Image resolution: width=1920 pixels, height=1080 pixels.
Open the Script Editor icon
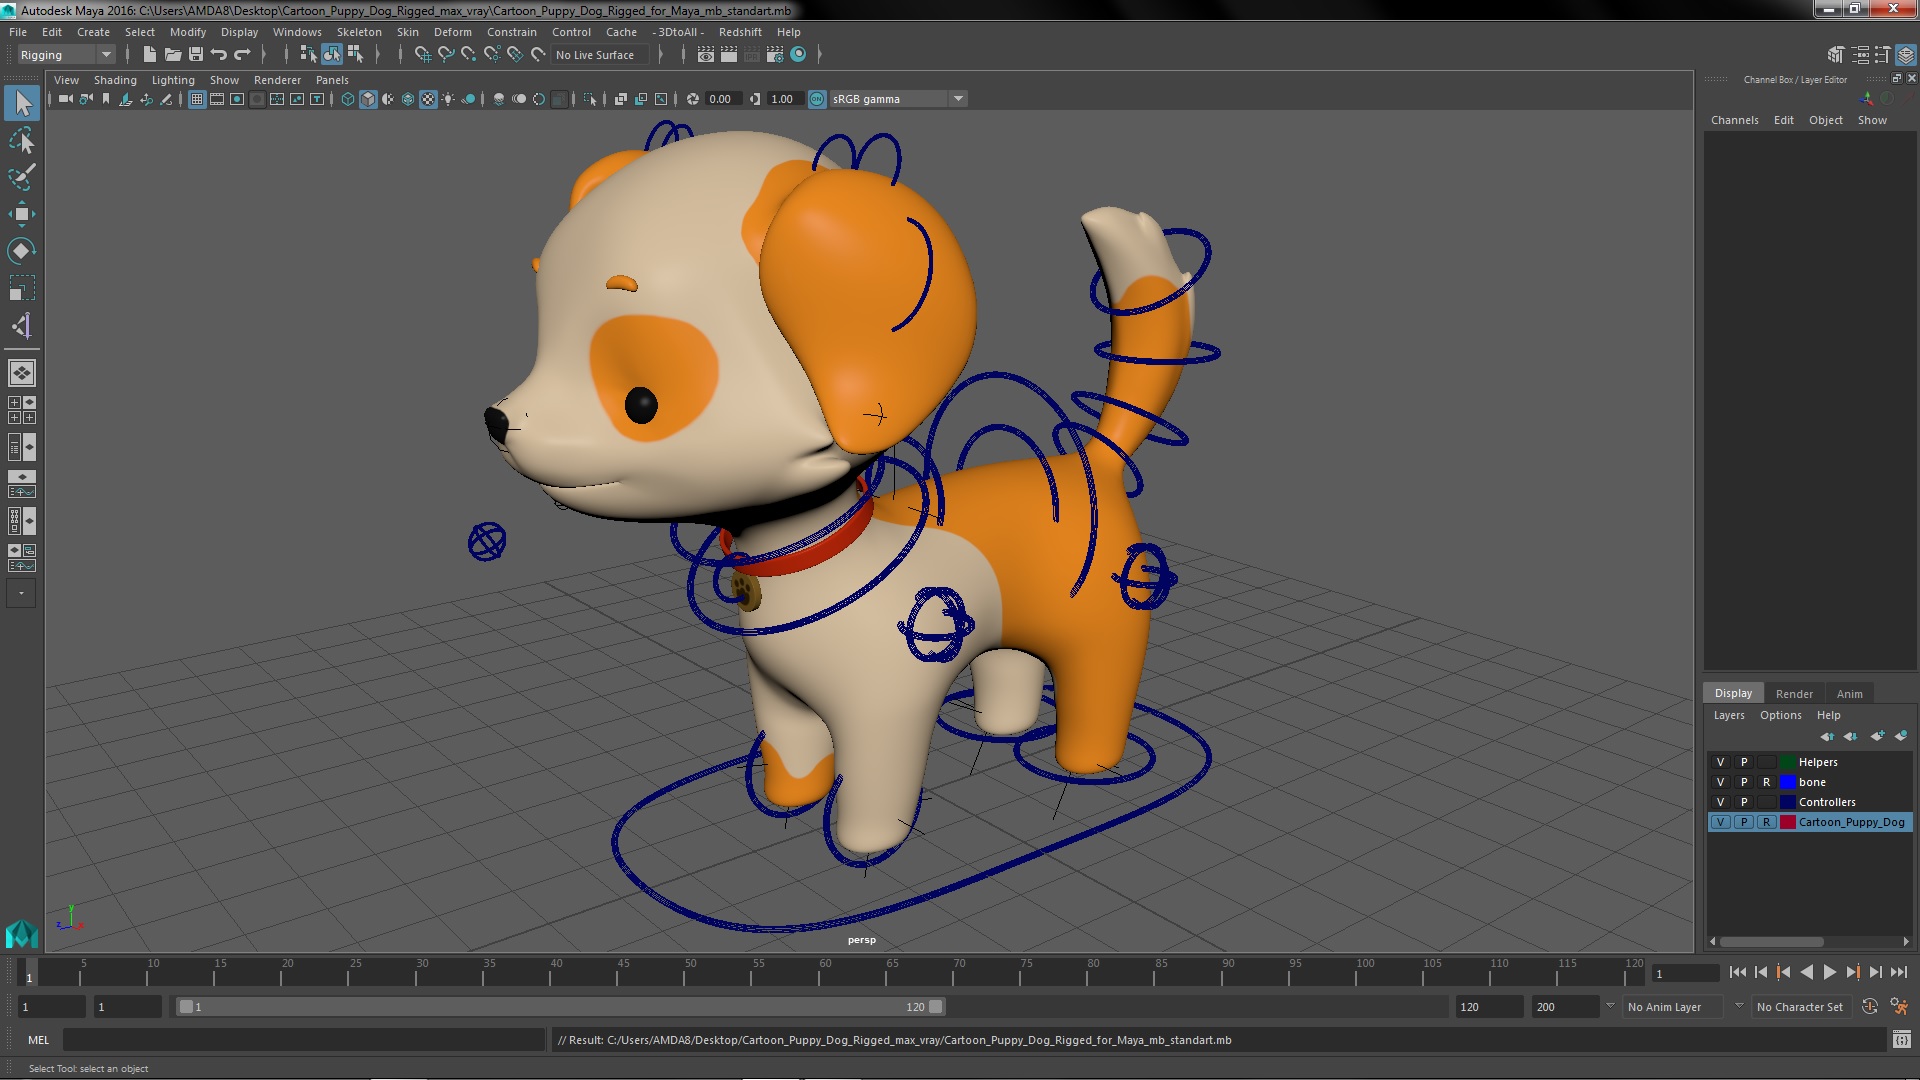pos(1901,1040)
